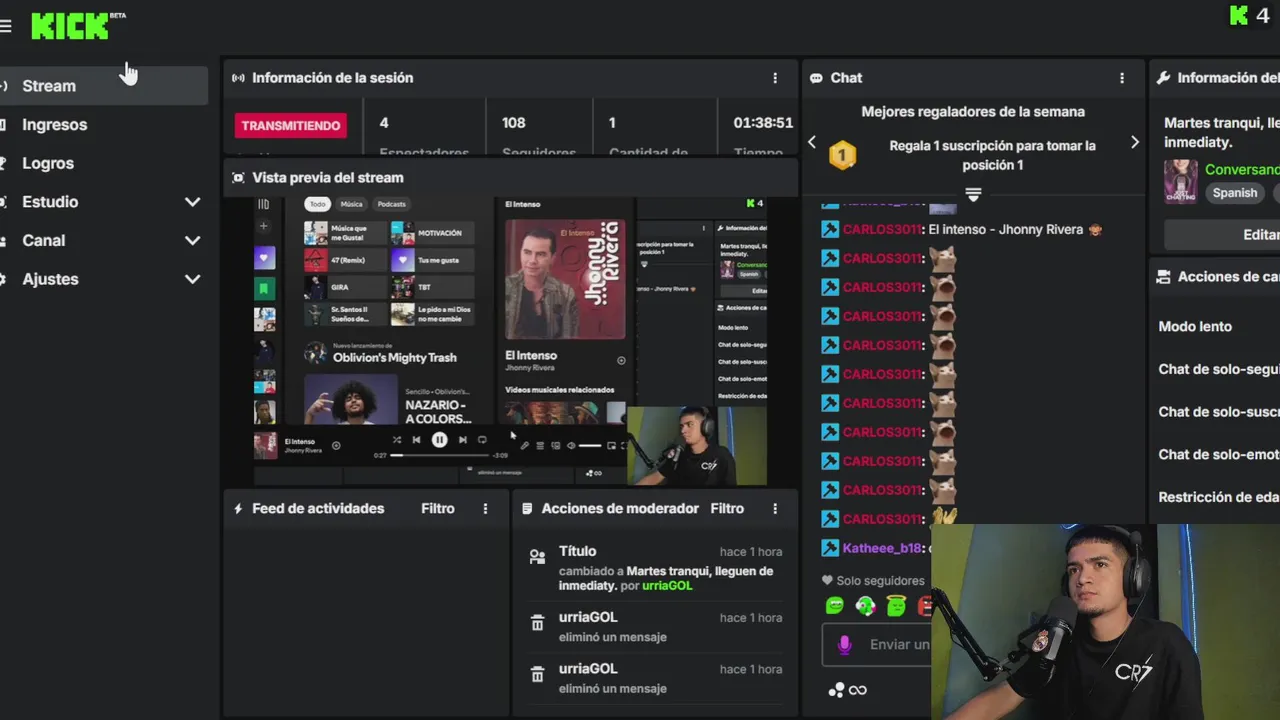This screenshot has height=720, width=1280.
Task: Click the 4 viewers count in session info
Action: [x=384, y=123]
